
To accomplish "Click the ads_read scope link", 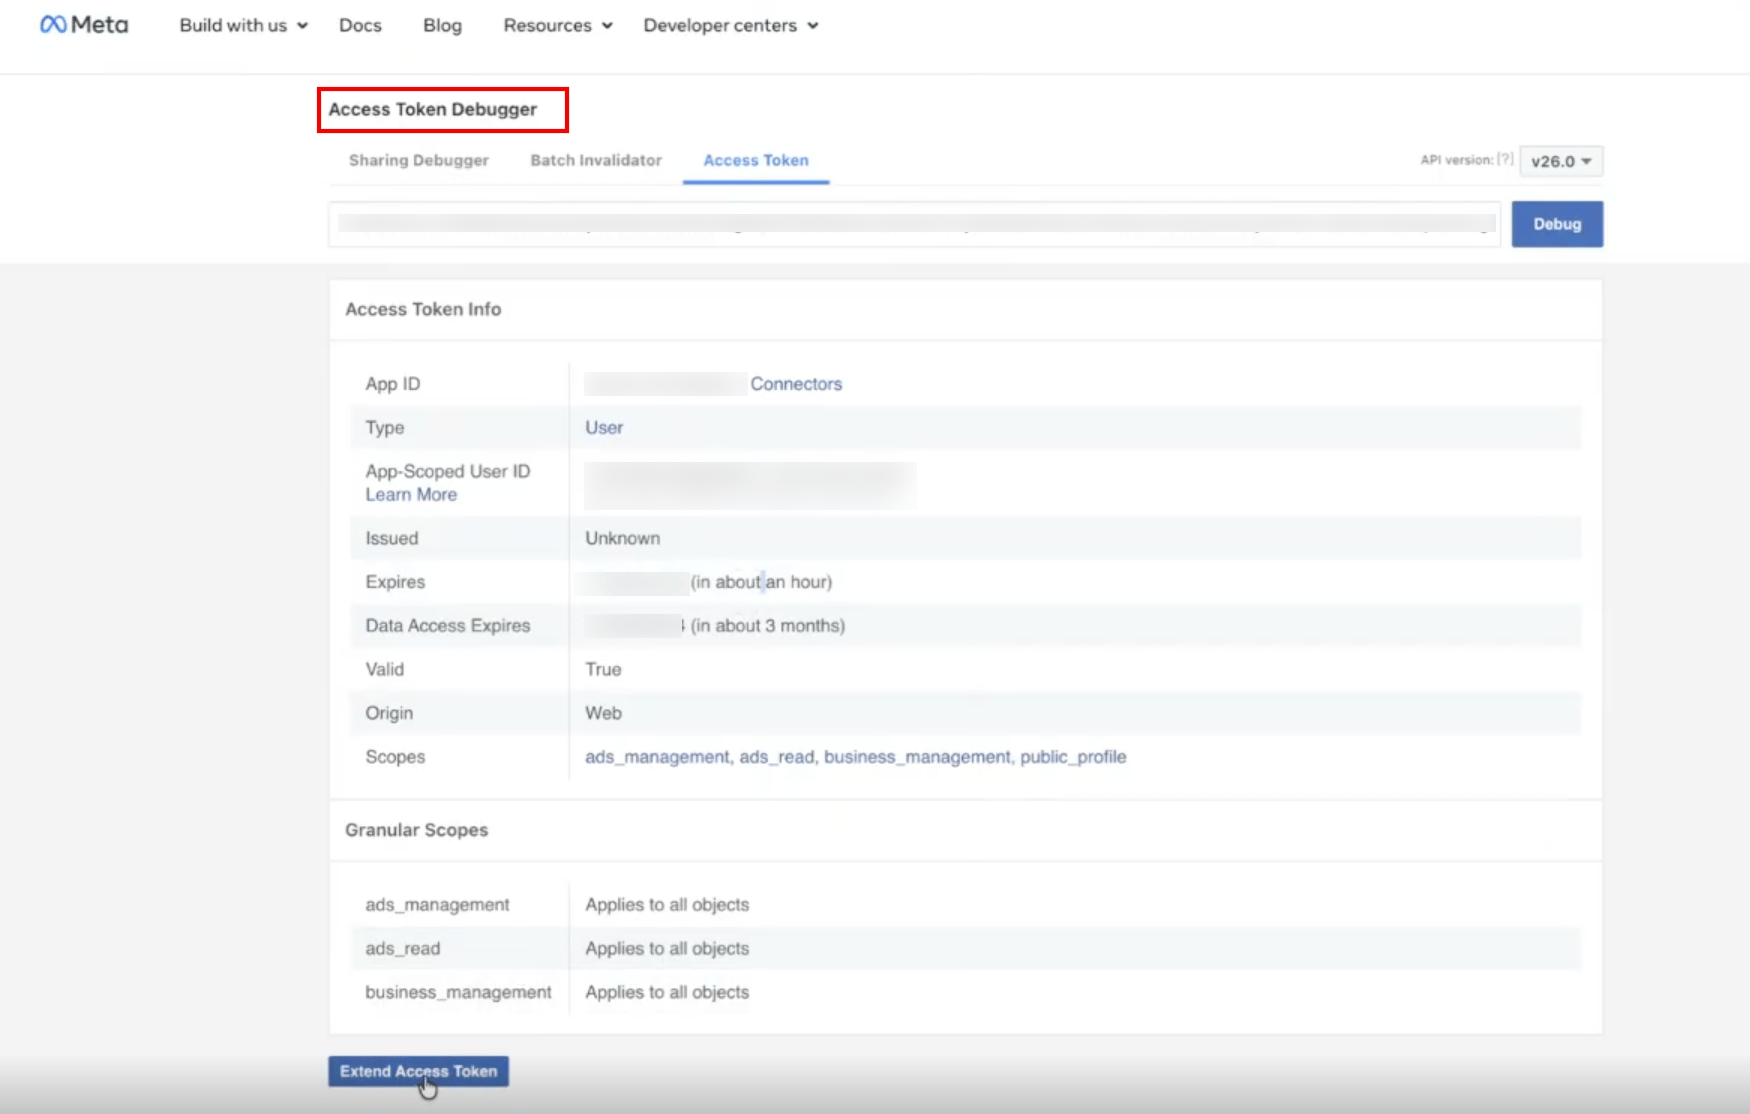I will pyautogui.click(x=777, y=757).
